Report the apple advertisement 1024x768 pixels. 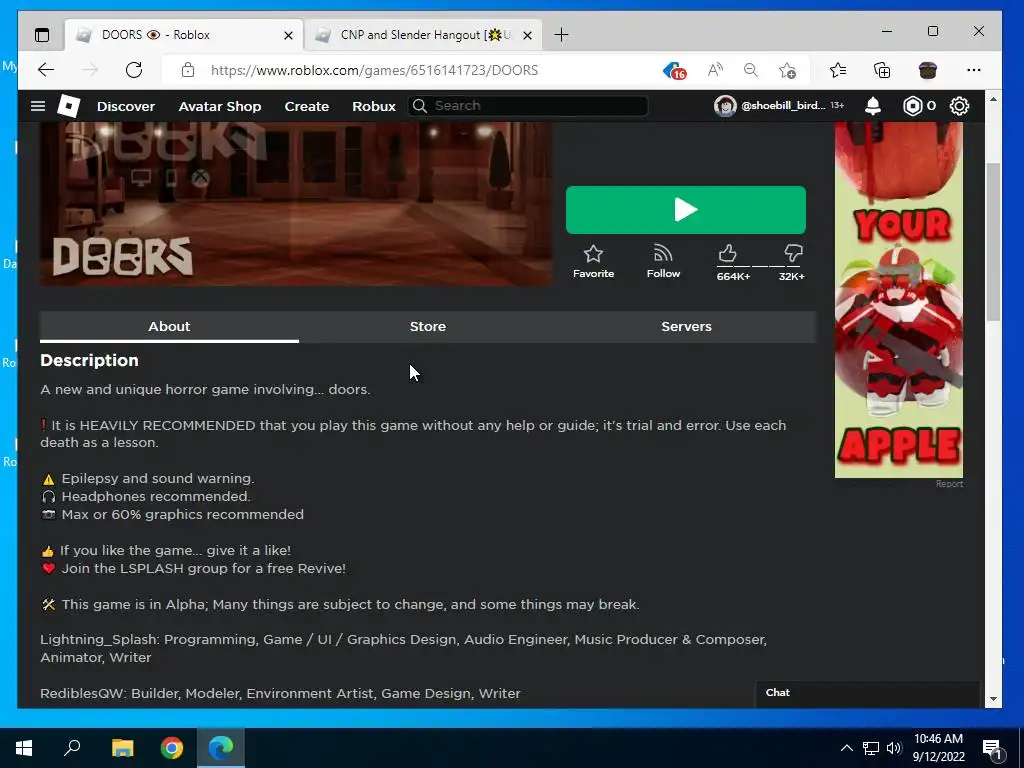[x=949, y=484]
